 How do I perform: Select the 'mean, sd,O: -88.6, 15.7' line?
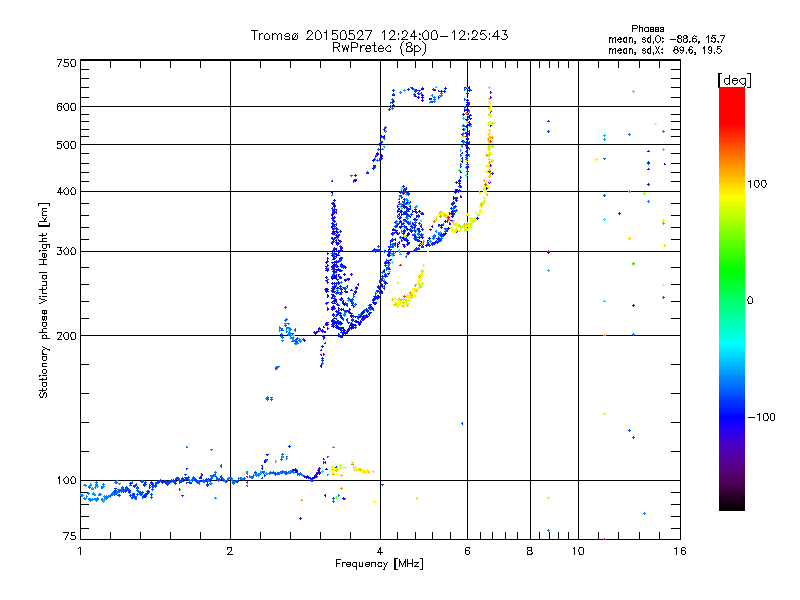pyautogui.click(x=666, y=39)
